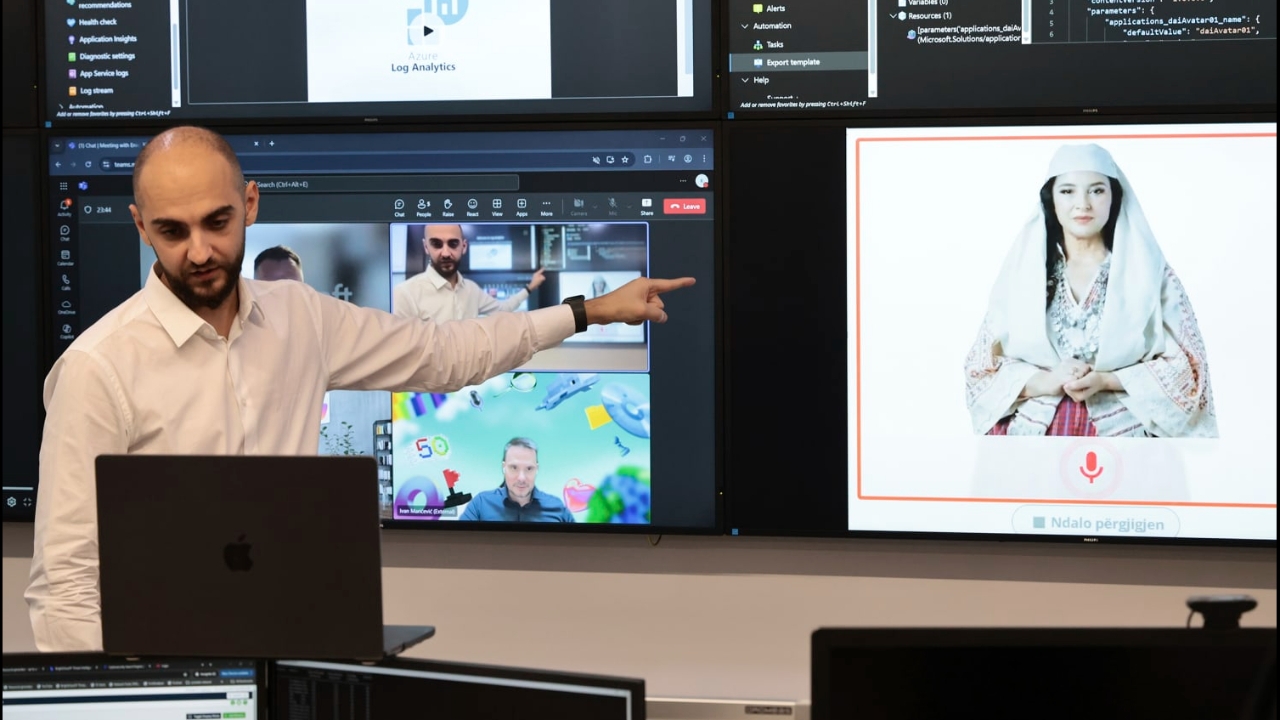
Task: Click the Share screen icon
Action: pos(647,206)
